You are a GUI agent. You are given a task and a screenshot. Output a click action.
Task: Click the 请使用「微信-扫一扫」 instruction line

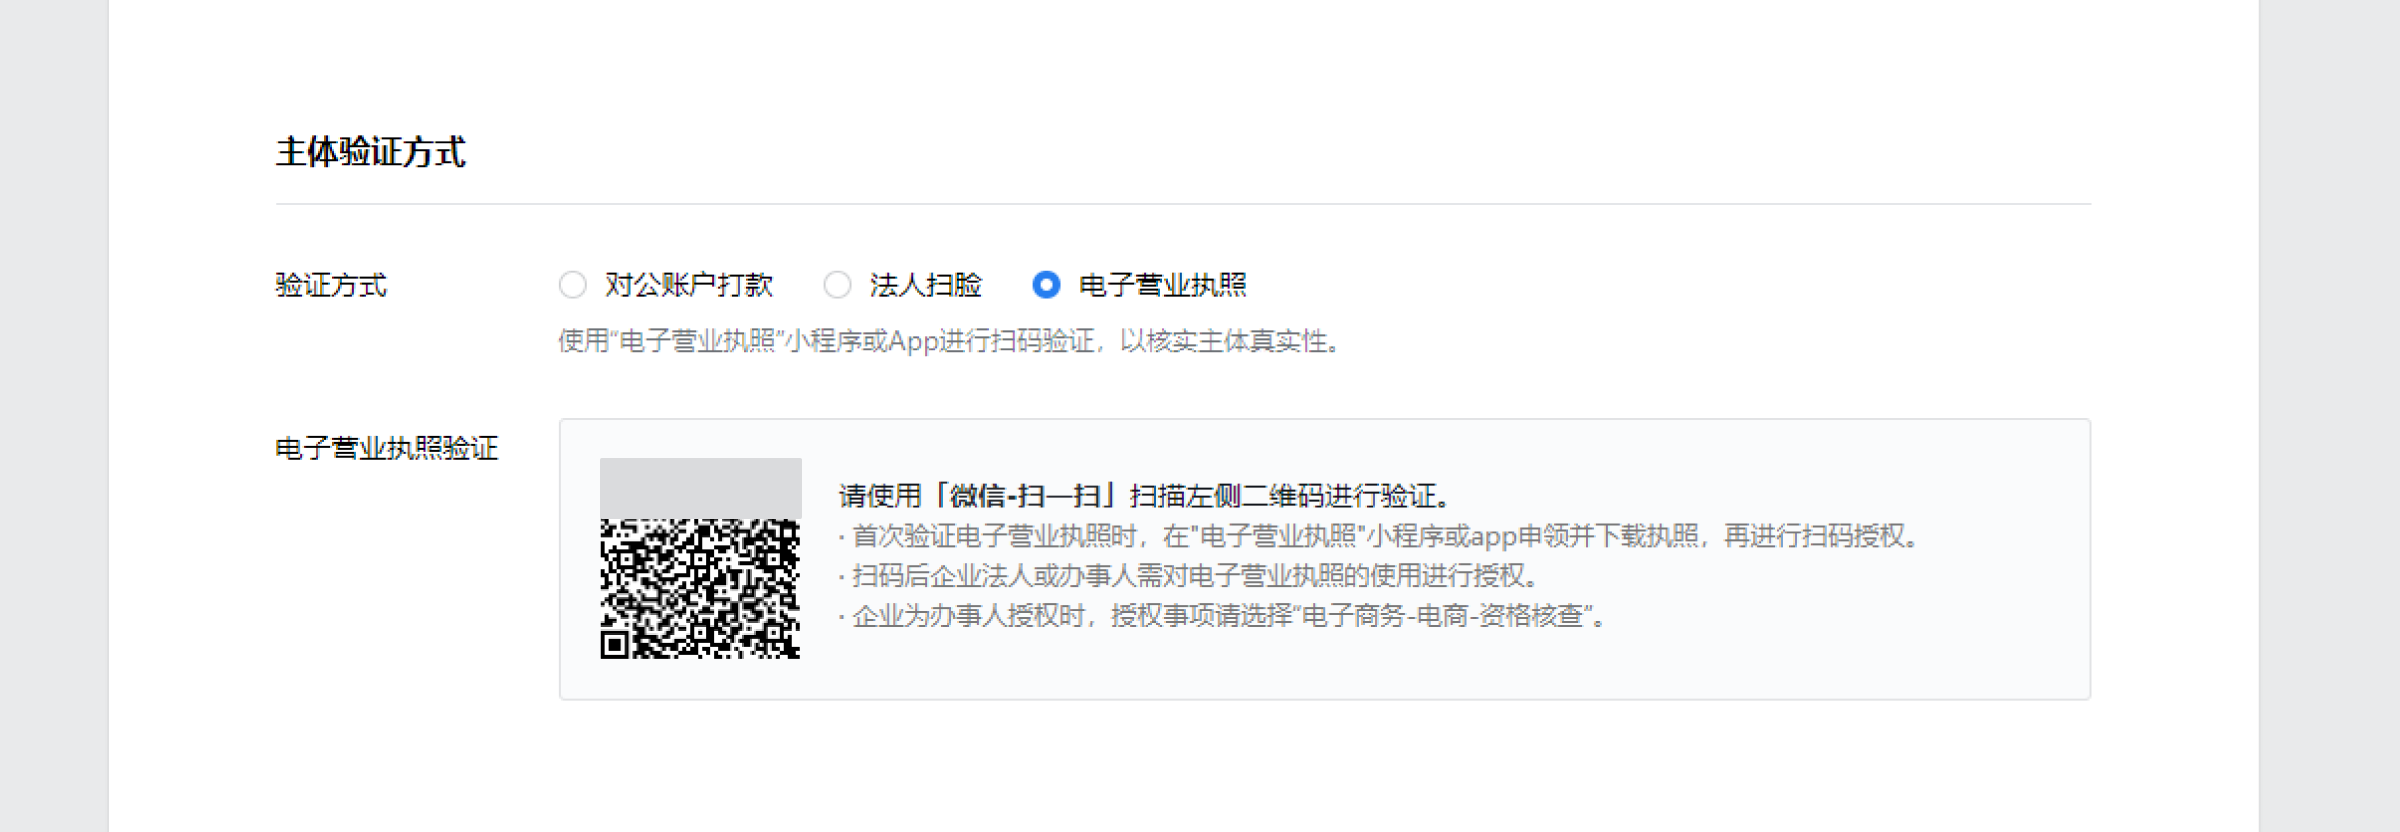tap(1144, 496)
